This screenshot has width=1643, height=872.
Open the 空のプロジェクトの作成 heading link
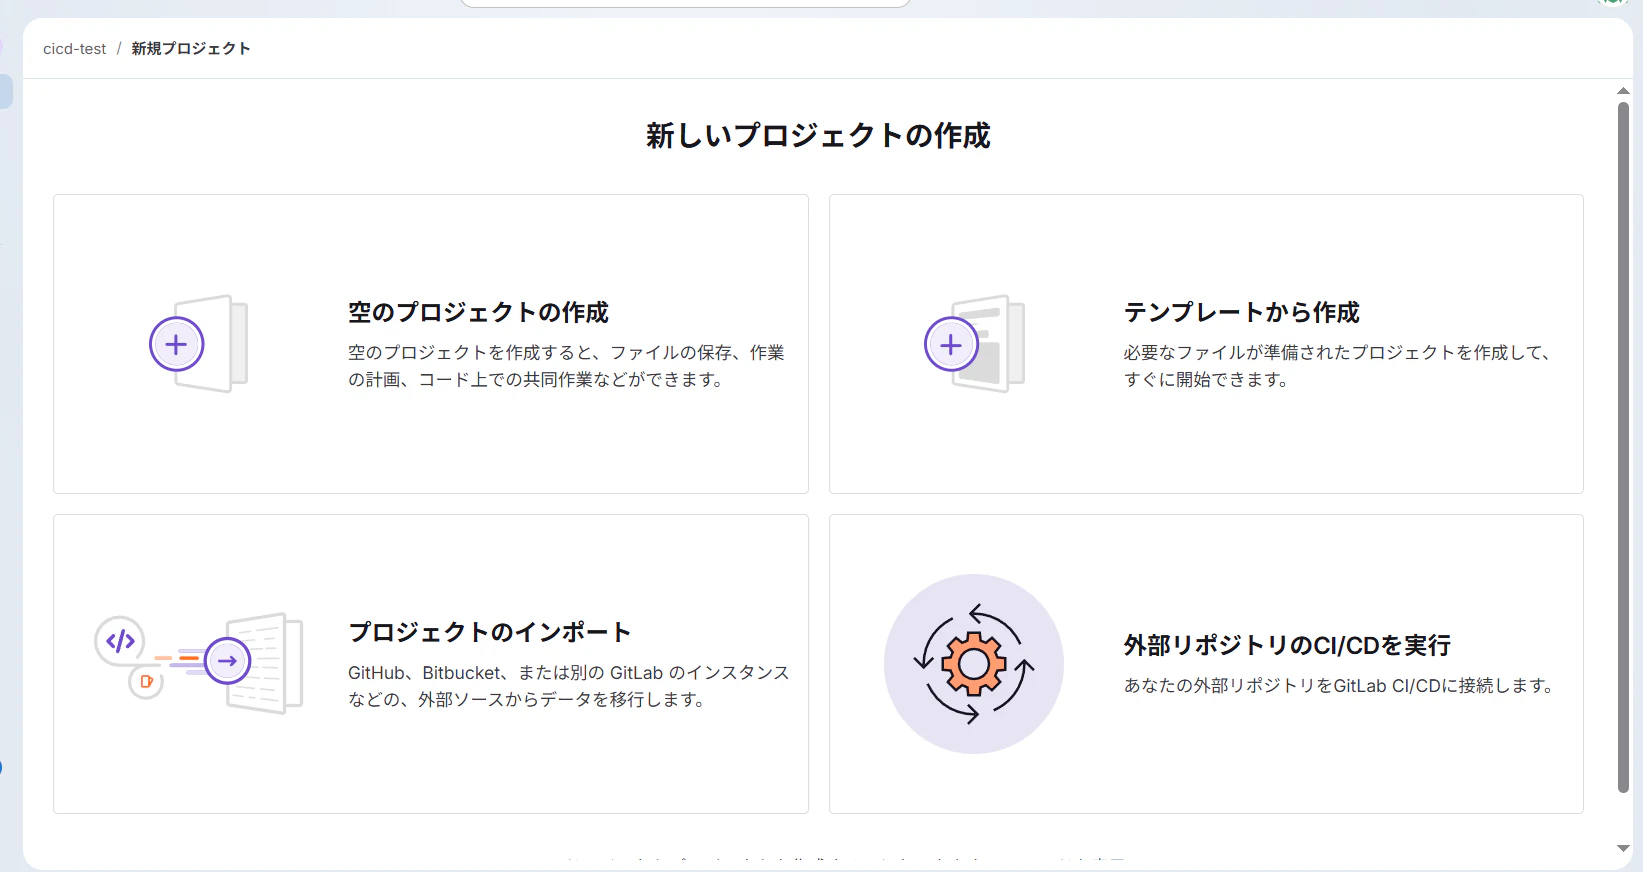478,312
